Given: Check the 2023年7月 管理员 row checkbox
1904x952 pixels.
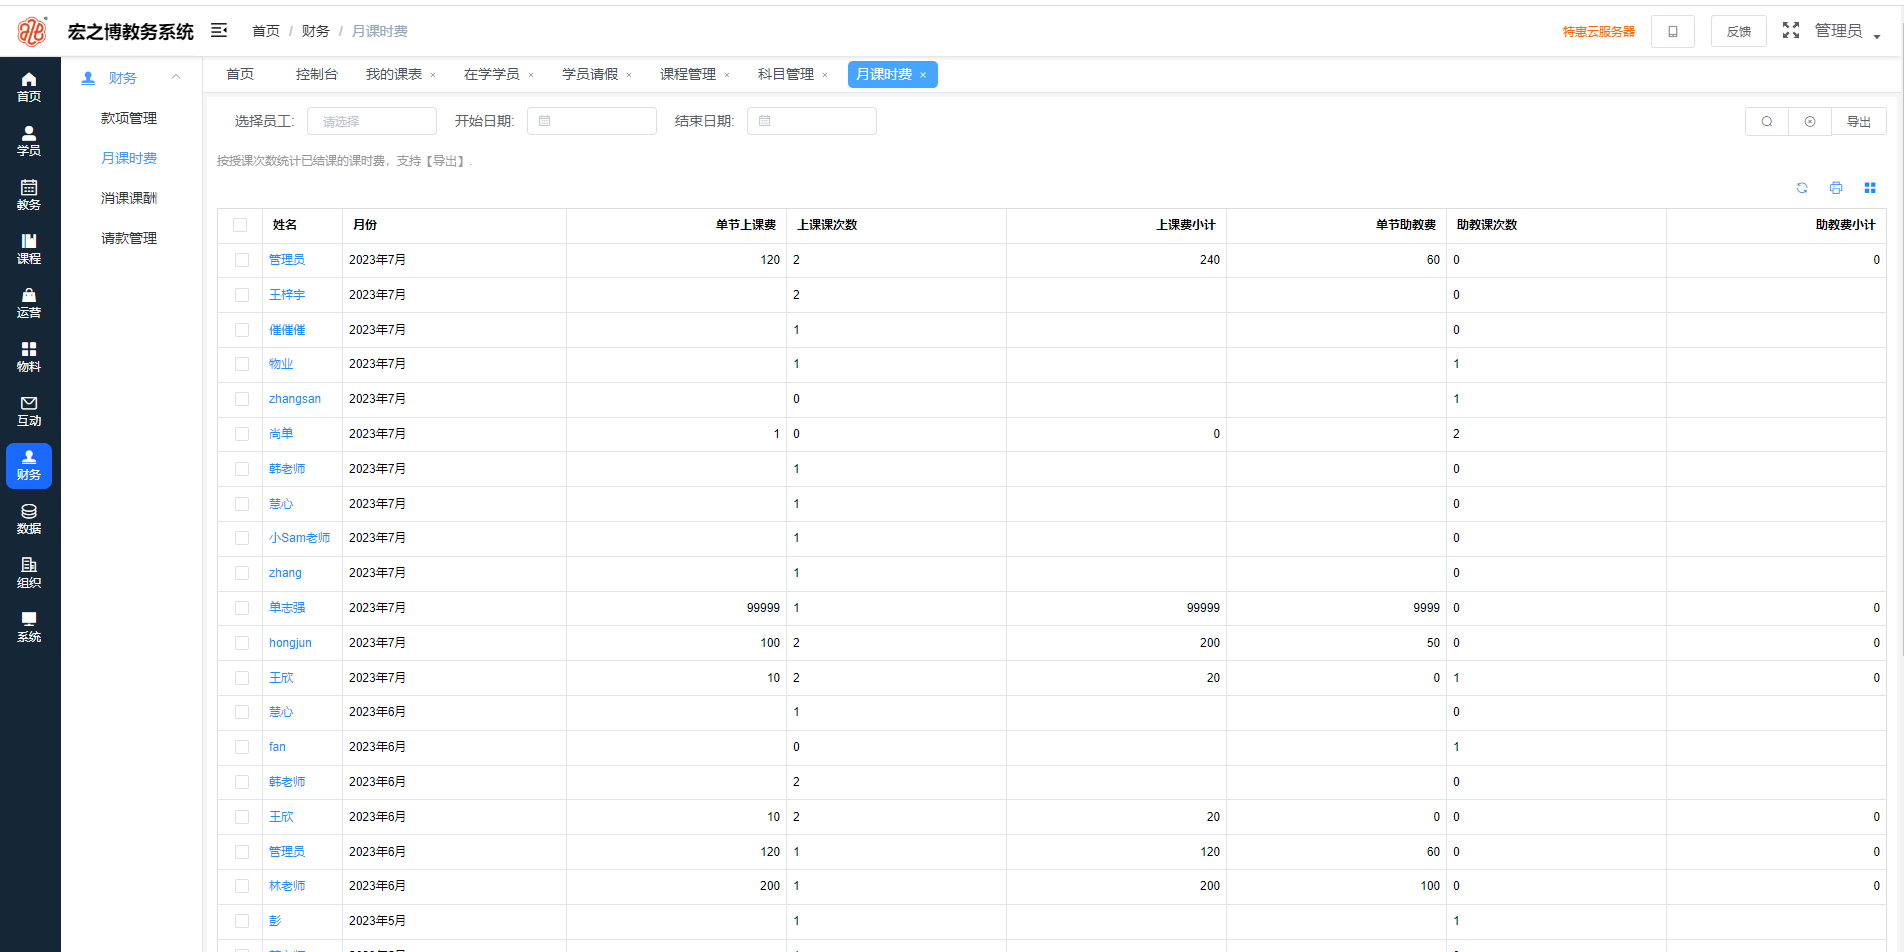Looking at the screenshot, I should pos(242,260).
